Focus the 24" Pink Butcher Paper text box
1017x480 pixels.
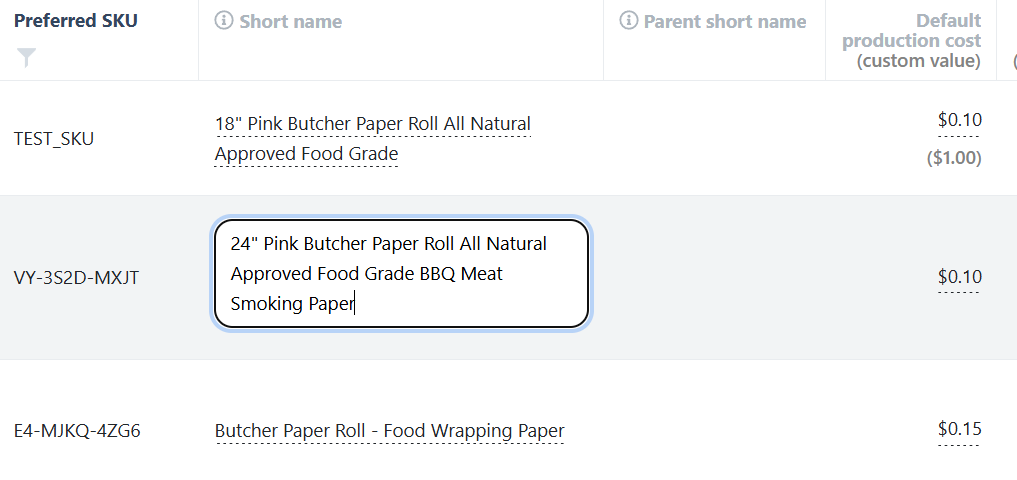pos(401,273)
